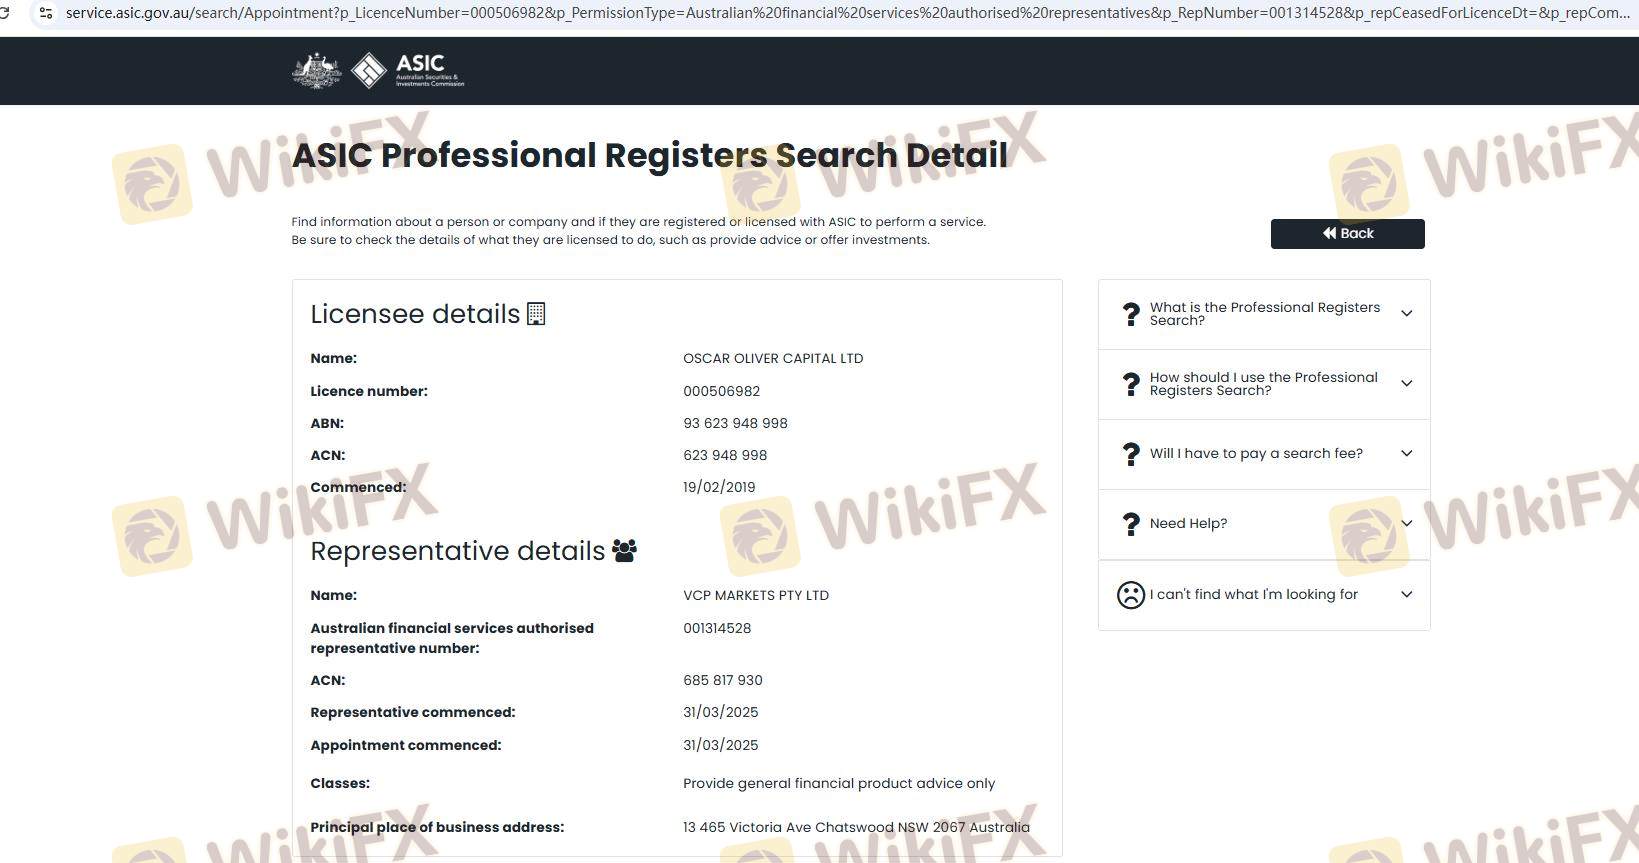
Task: Click the licensee name OSCAR OLIVER CAPITAL LTD
Action: click(x=772, y=358)
